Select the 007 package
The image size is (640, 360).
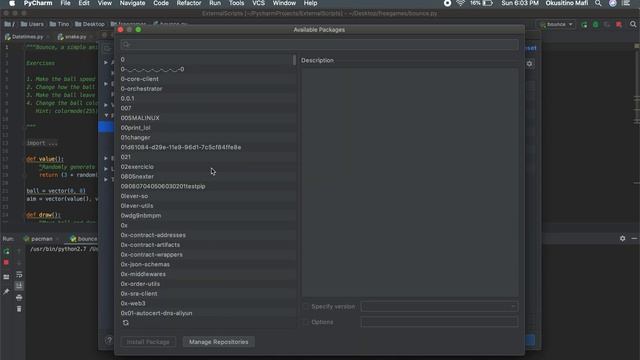pyautogui.click(x=207, y=108)
